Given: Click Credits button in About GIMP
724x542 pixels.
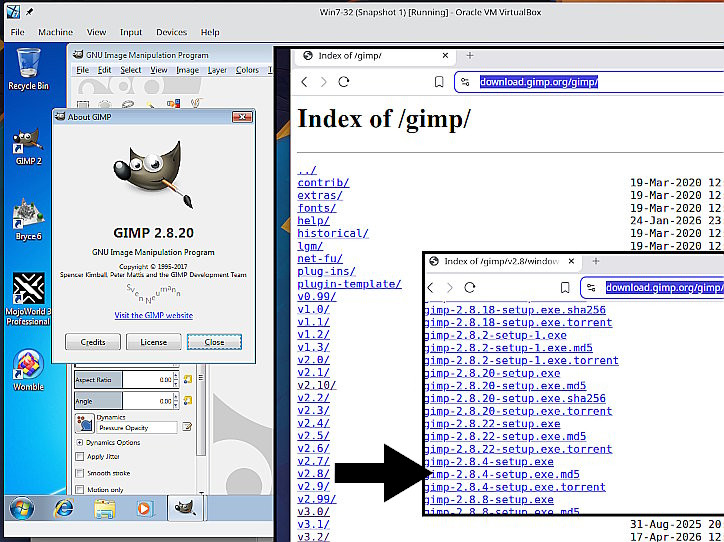Looking at the screenshot, I should tap(93, 342).
